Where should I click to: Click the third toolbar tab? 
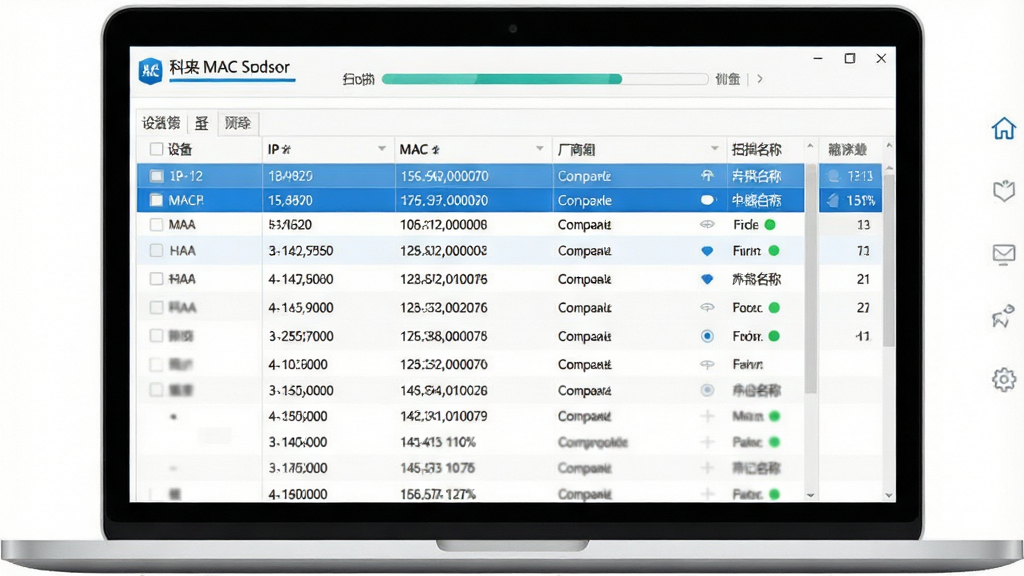click(x=238, y=123)
